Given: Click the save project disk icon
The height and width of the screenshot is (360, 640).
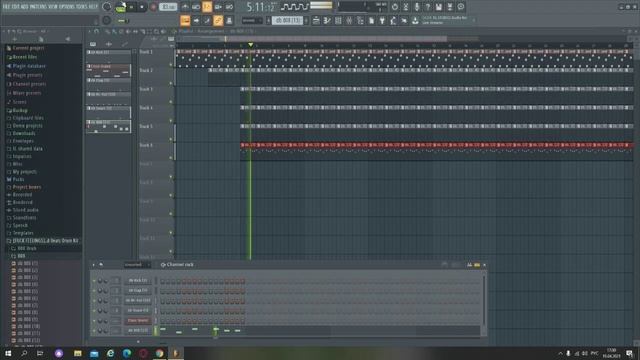Looking at the screenshot, I should [x=438, y=7].
